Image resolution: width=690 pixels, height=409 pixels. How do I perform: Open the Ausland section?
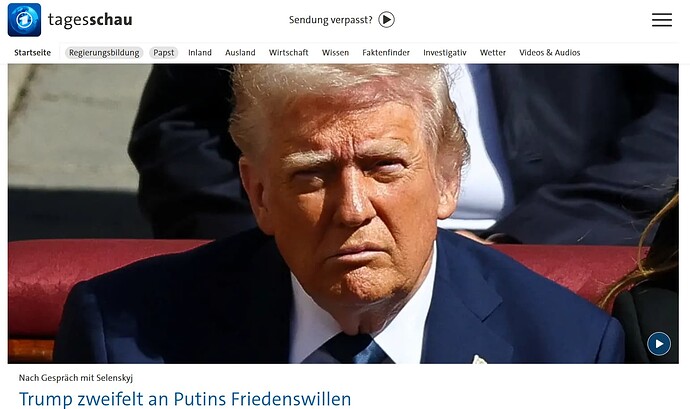240,53
